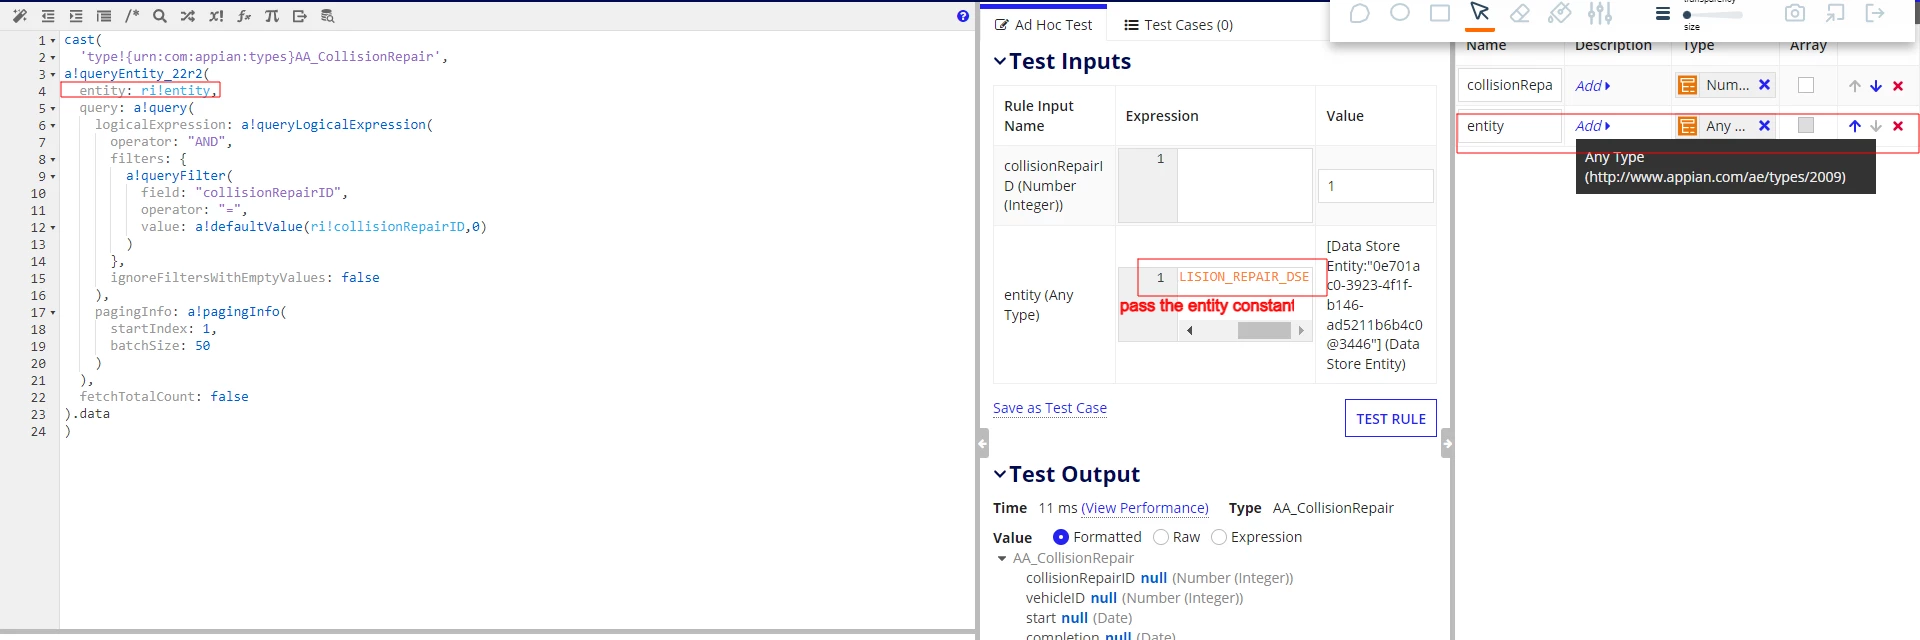Collapse test panel with left splitter arrow
This screenshot has height=640, width=1920.
[983, 442]
